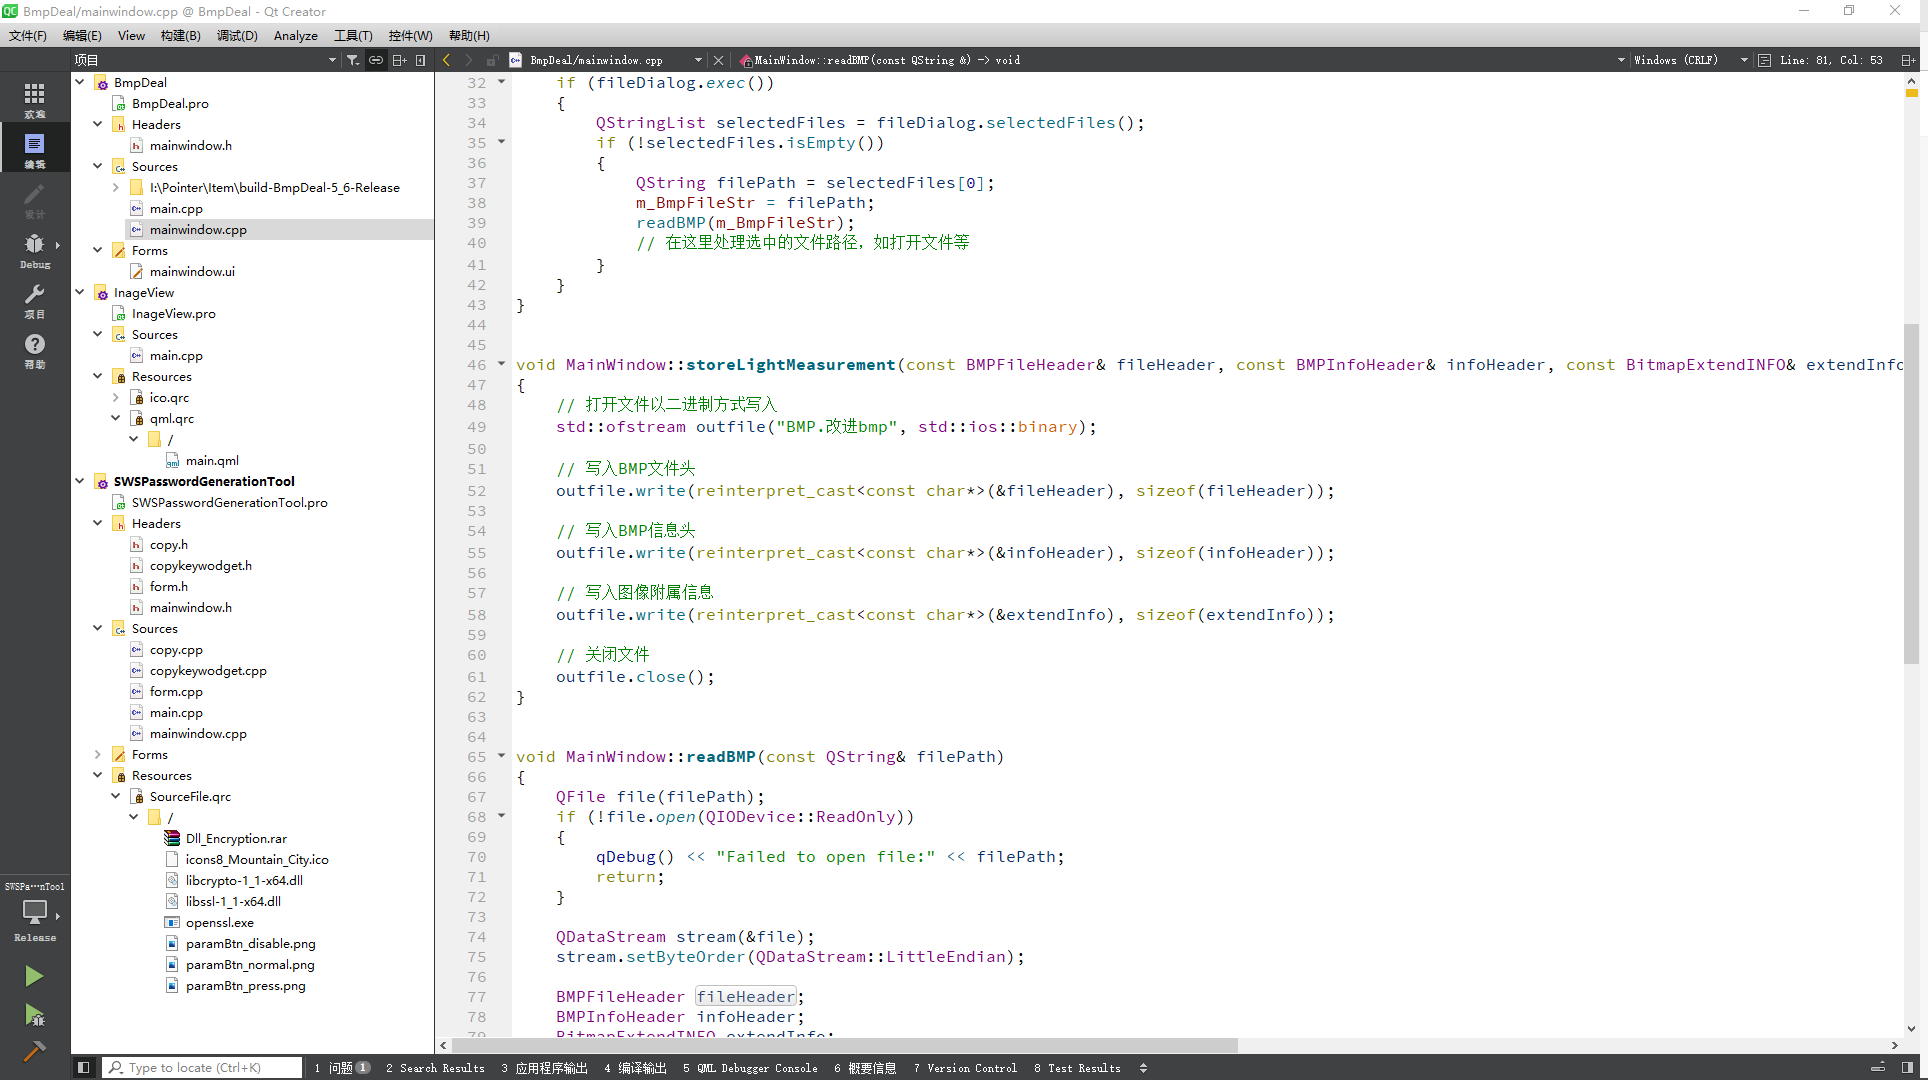This screenshot has height=1080, width=1928.
Task: Click the output pane up-down arrows
Action: click(1143, 1068)
